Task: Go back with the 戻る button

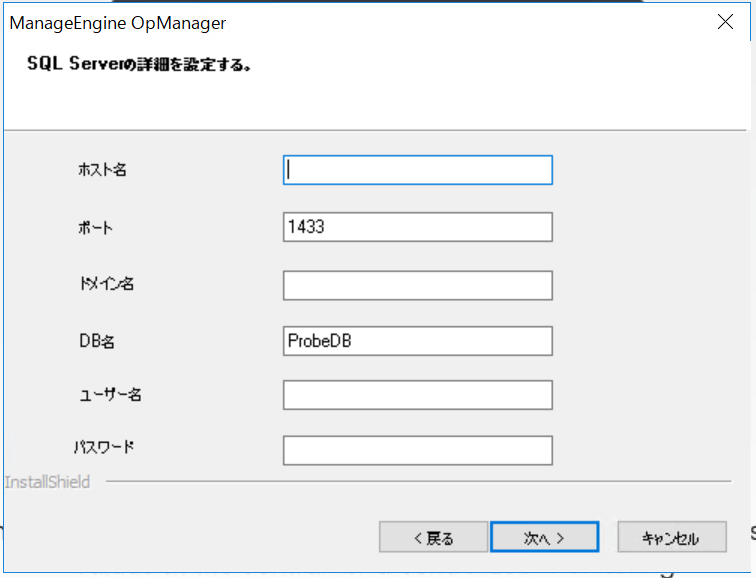Action: tap(433, 537)
